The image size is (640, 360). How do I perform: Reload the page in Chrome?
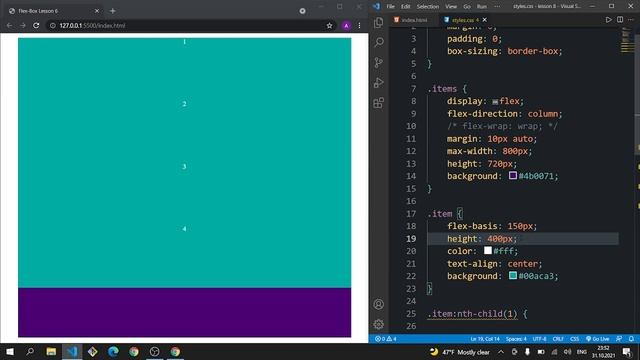click(36, 25)
